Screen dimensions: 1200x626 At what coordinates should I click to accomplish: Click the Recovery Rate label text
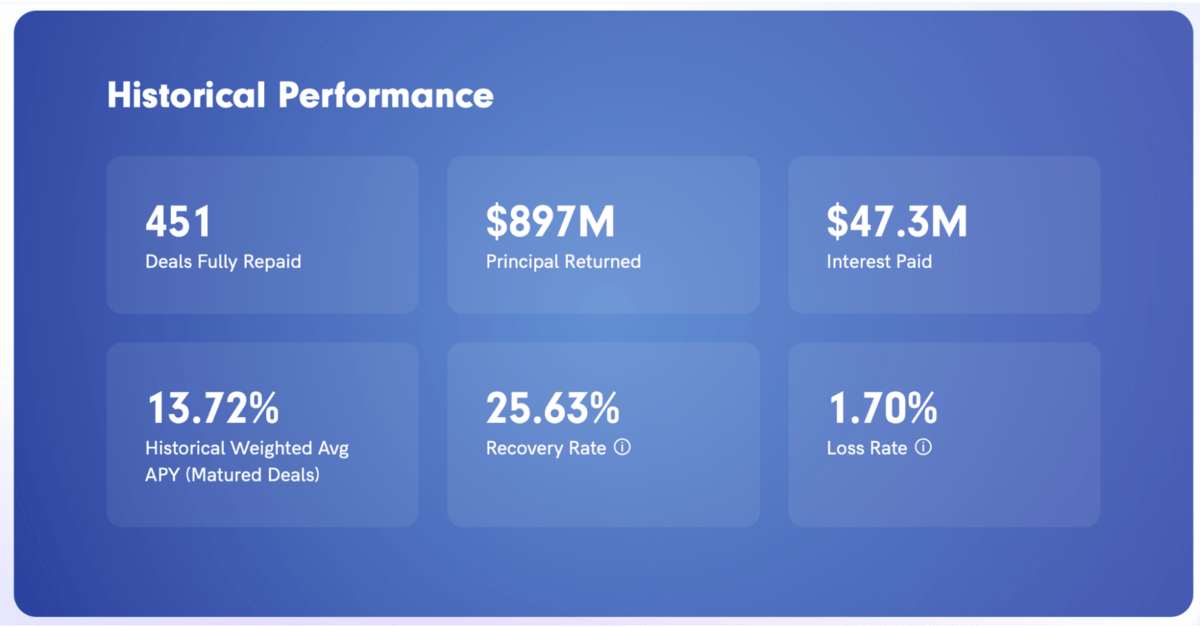coord(546,449)
